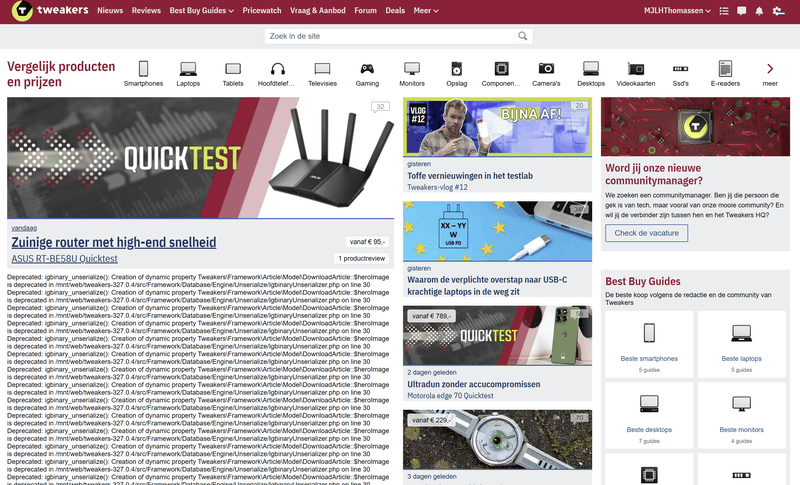Select the Laptops category icon

tap(188, 68)
